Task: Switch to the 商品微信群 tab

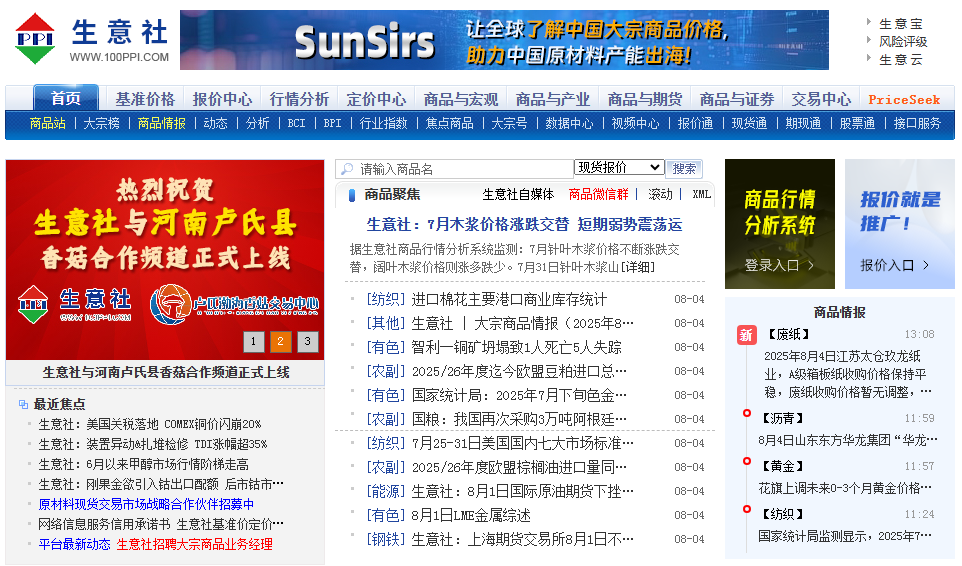Action: 598,194
